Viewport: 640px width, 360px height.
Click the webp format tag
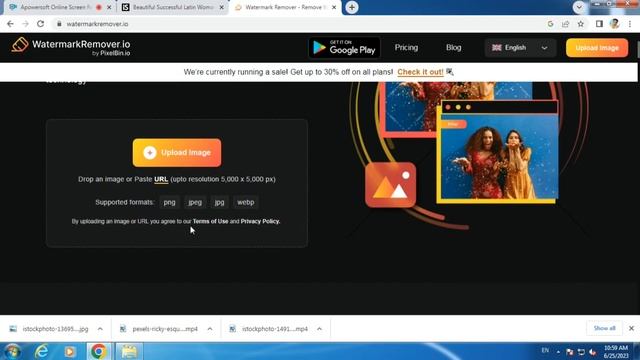click(x=246, y=202)
